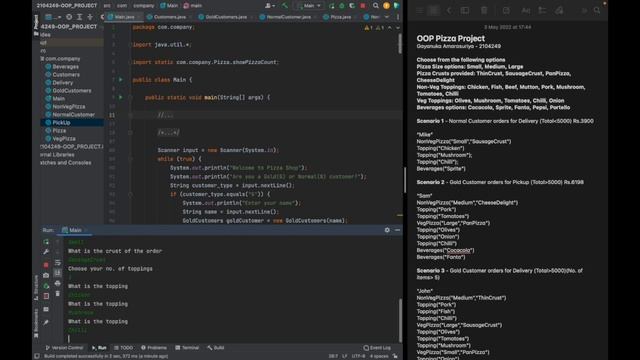Open text format Aa icon in Notes
This screenshot has width=640, height=360.
pos(526,10)
